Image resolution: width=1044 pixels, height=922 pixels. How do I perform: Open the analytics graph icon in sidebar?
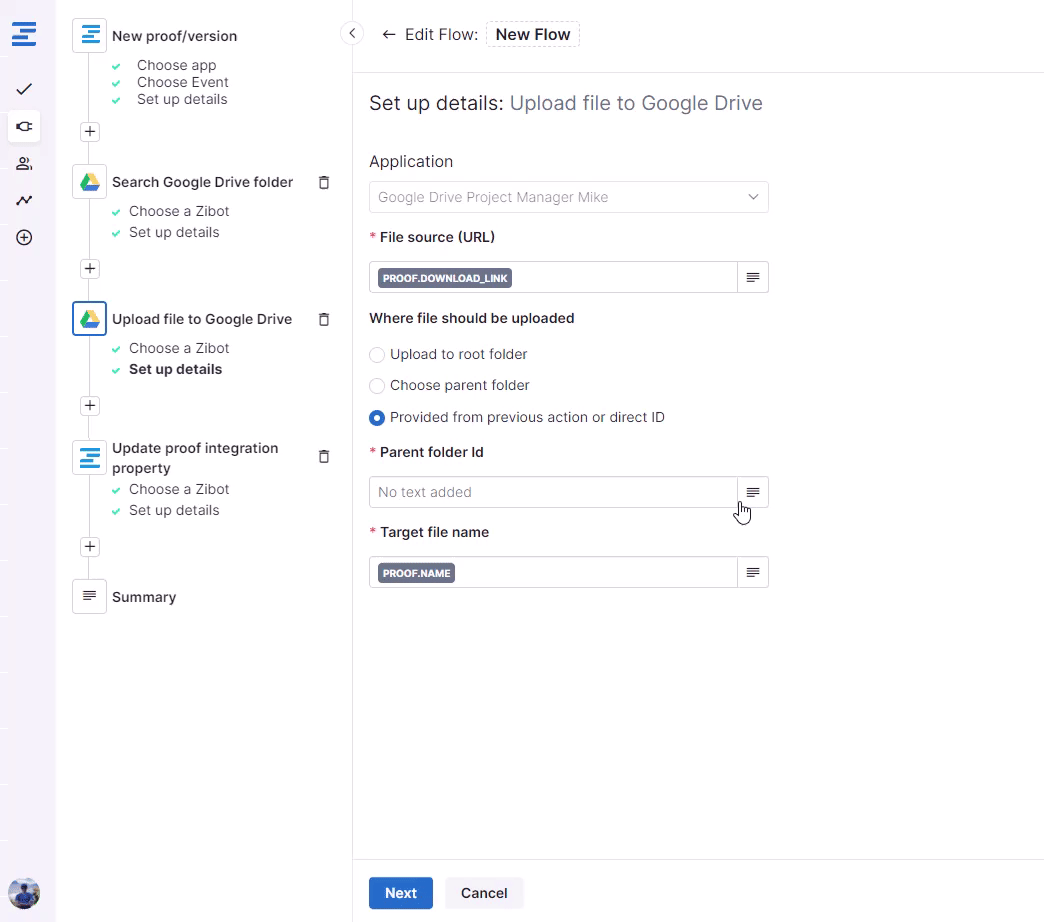pyautogui.click(x=24, y=200)
